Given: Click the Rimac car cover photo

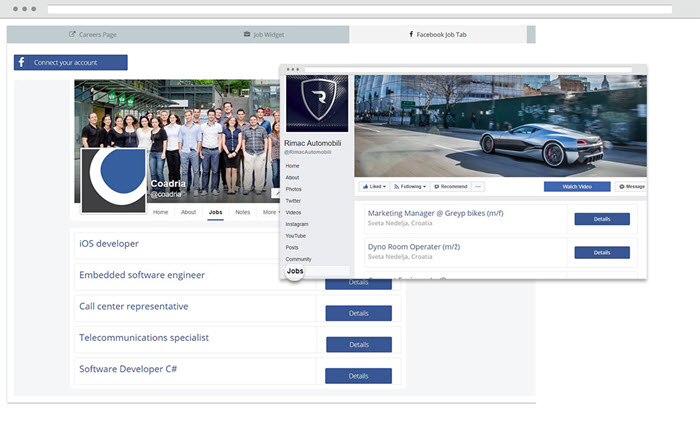Looking at the screenshot, I should click(500, 126).
